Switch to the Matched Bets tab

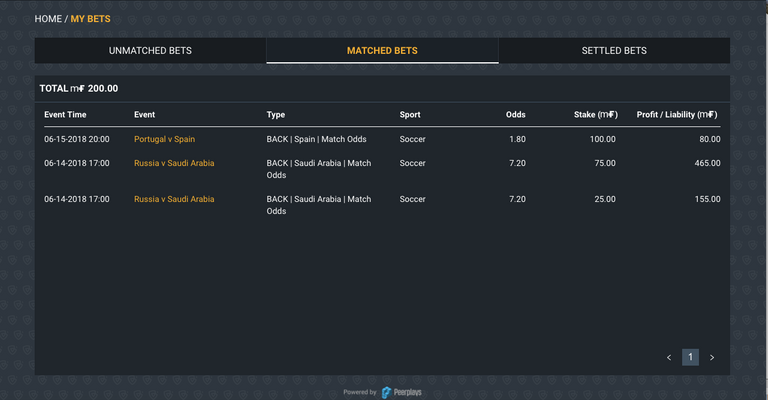tap(382, 51)
